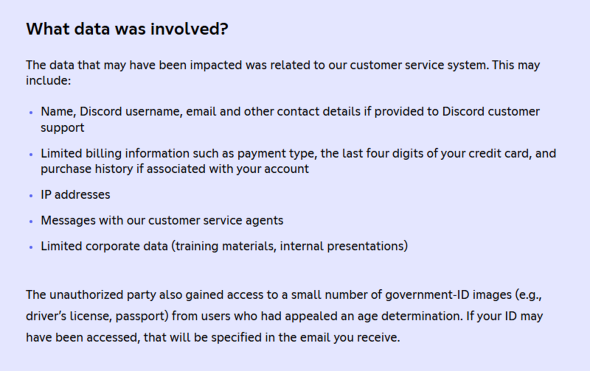Image resolution: width=590 pixels, height=371 pixels.
Task: Click the 'Limited corporate data' list item
Action: [x=224, y=246]
